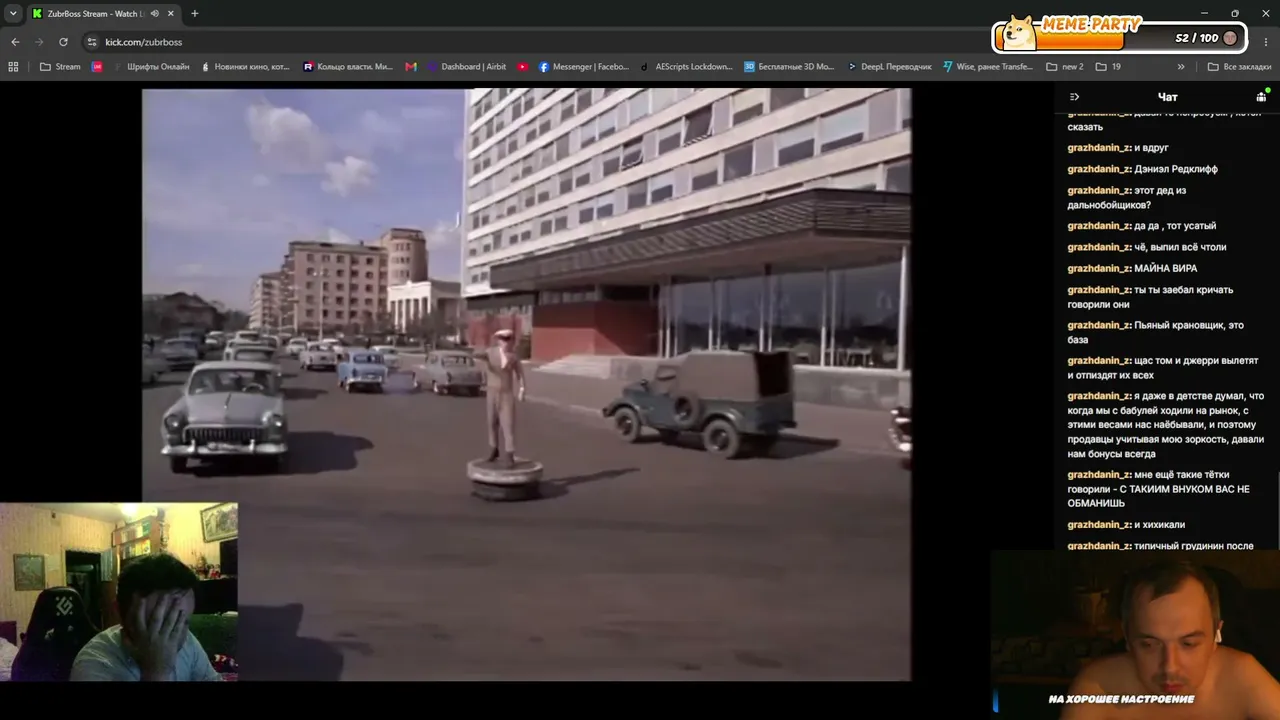The height and width of the screenshot is (720, 1280).
Task: Click chat message 'Пьяный крановщик, это база'
Action: click(1155, 332)
